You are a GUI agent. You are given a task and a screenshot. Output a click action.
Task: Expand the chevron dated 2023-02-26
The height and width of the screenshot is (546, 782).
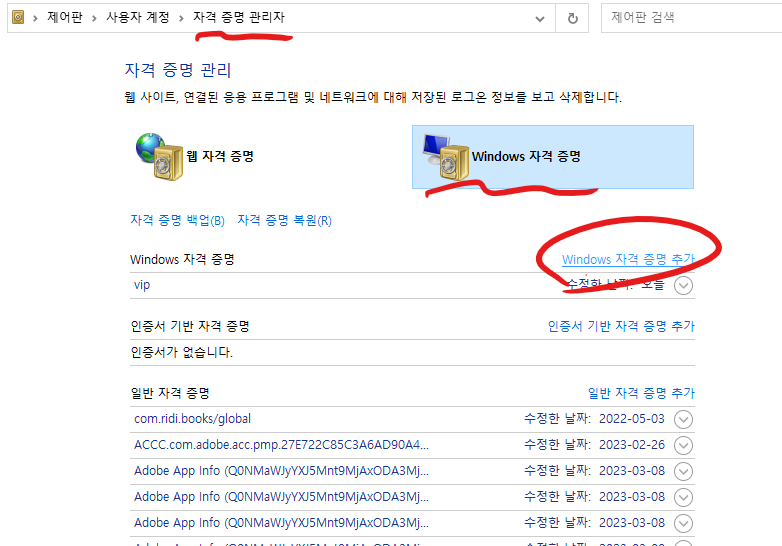point(683,445)
